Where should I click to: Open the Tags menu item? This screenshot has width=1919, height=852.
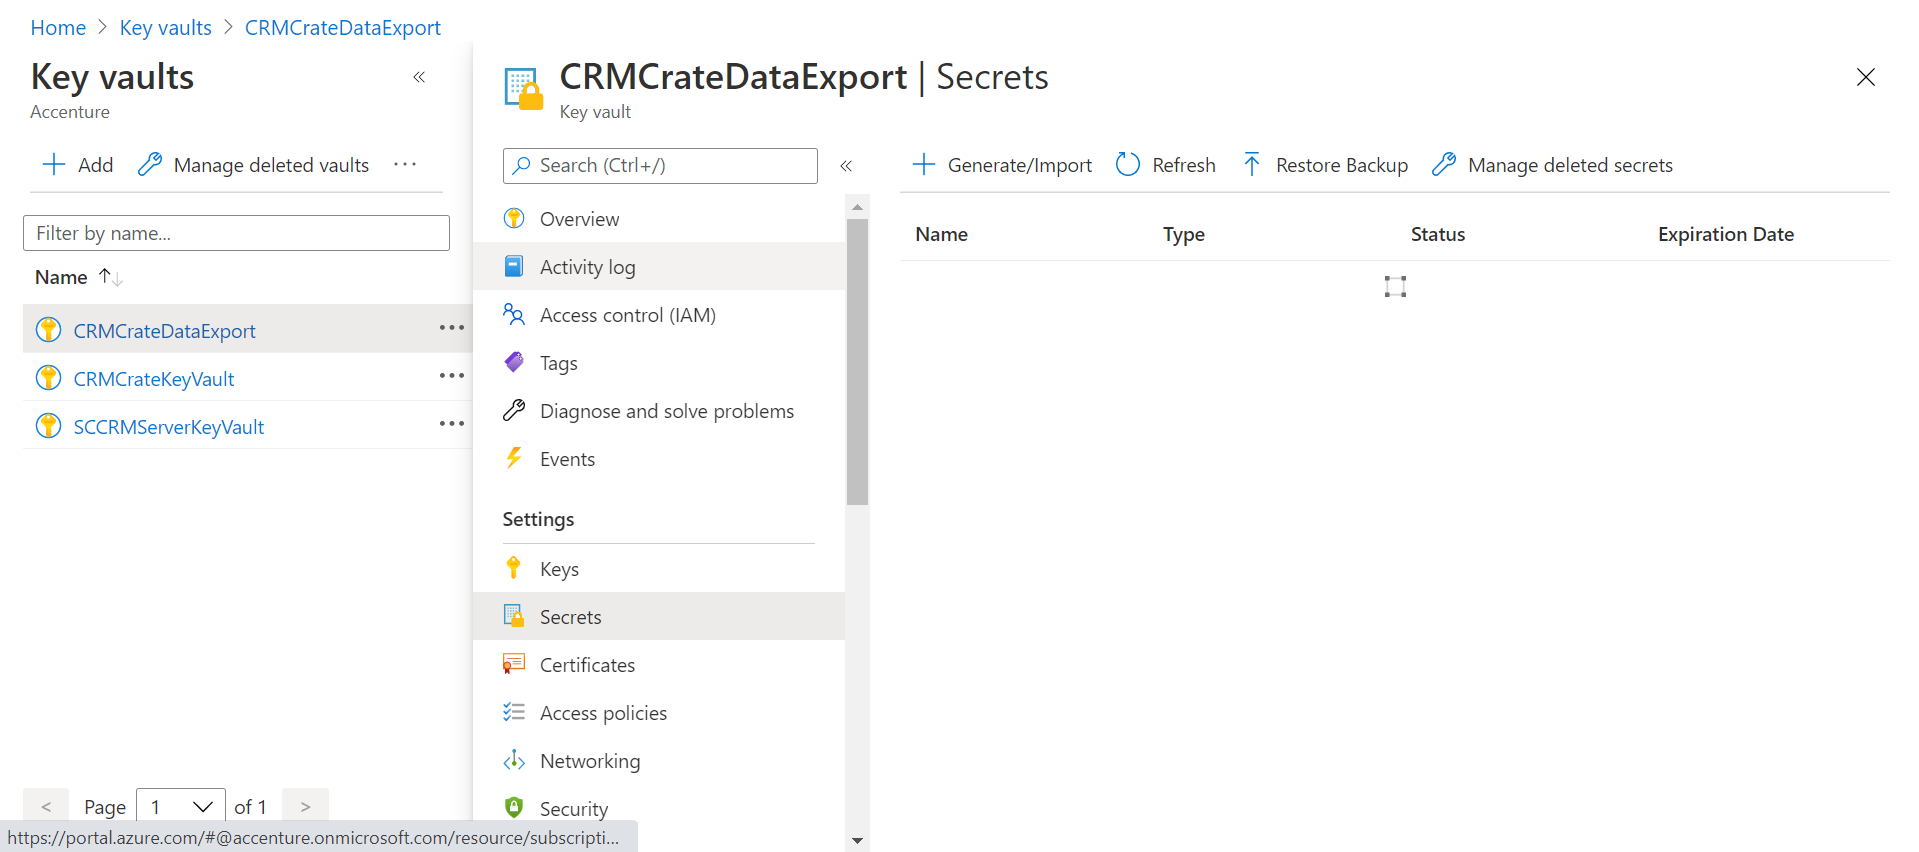click(659, 363)
